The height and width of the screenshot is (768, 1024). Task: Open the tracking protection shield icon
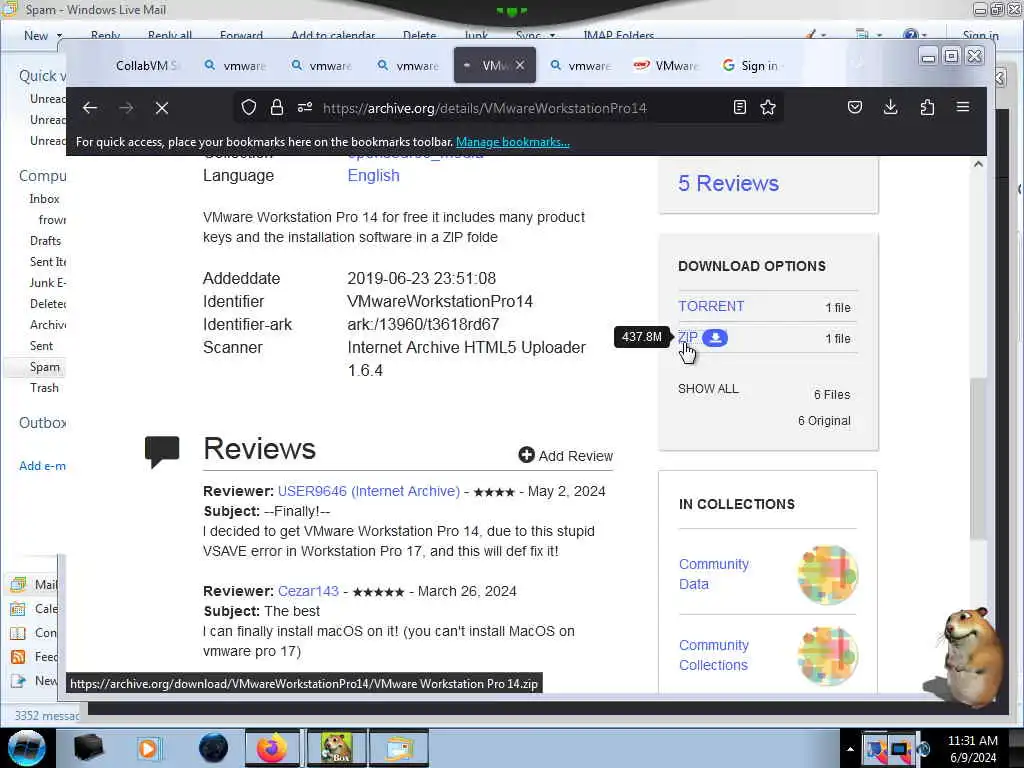249,107
